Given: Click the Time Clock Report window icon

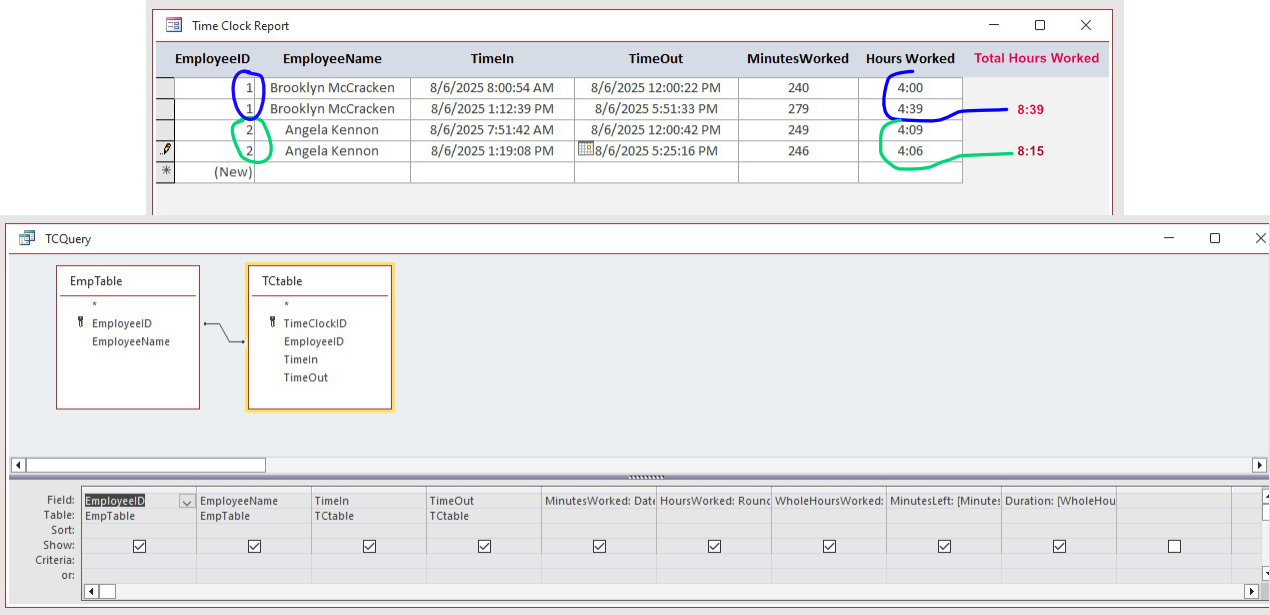Looking at the screenshot, I should pyautogui.click(x=174, y=25).
